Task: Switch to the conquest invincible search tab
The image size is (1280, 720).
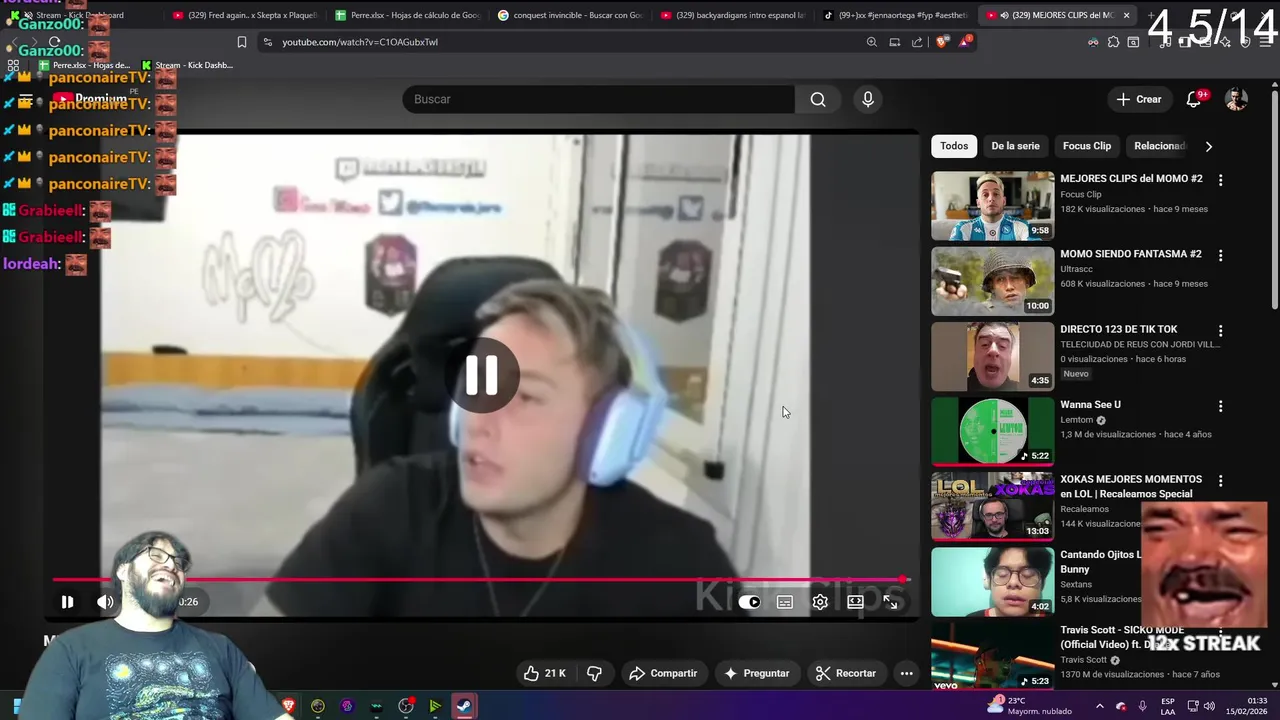Action: pos(570,15)
